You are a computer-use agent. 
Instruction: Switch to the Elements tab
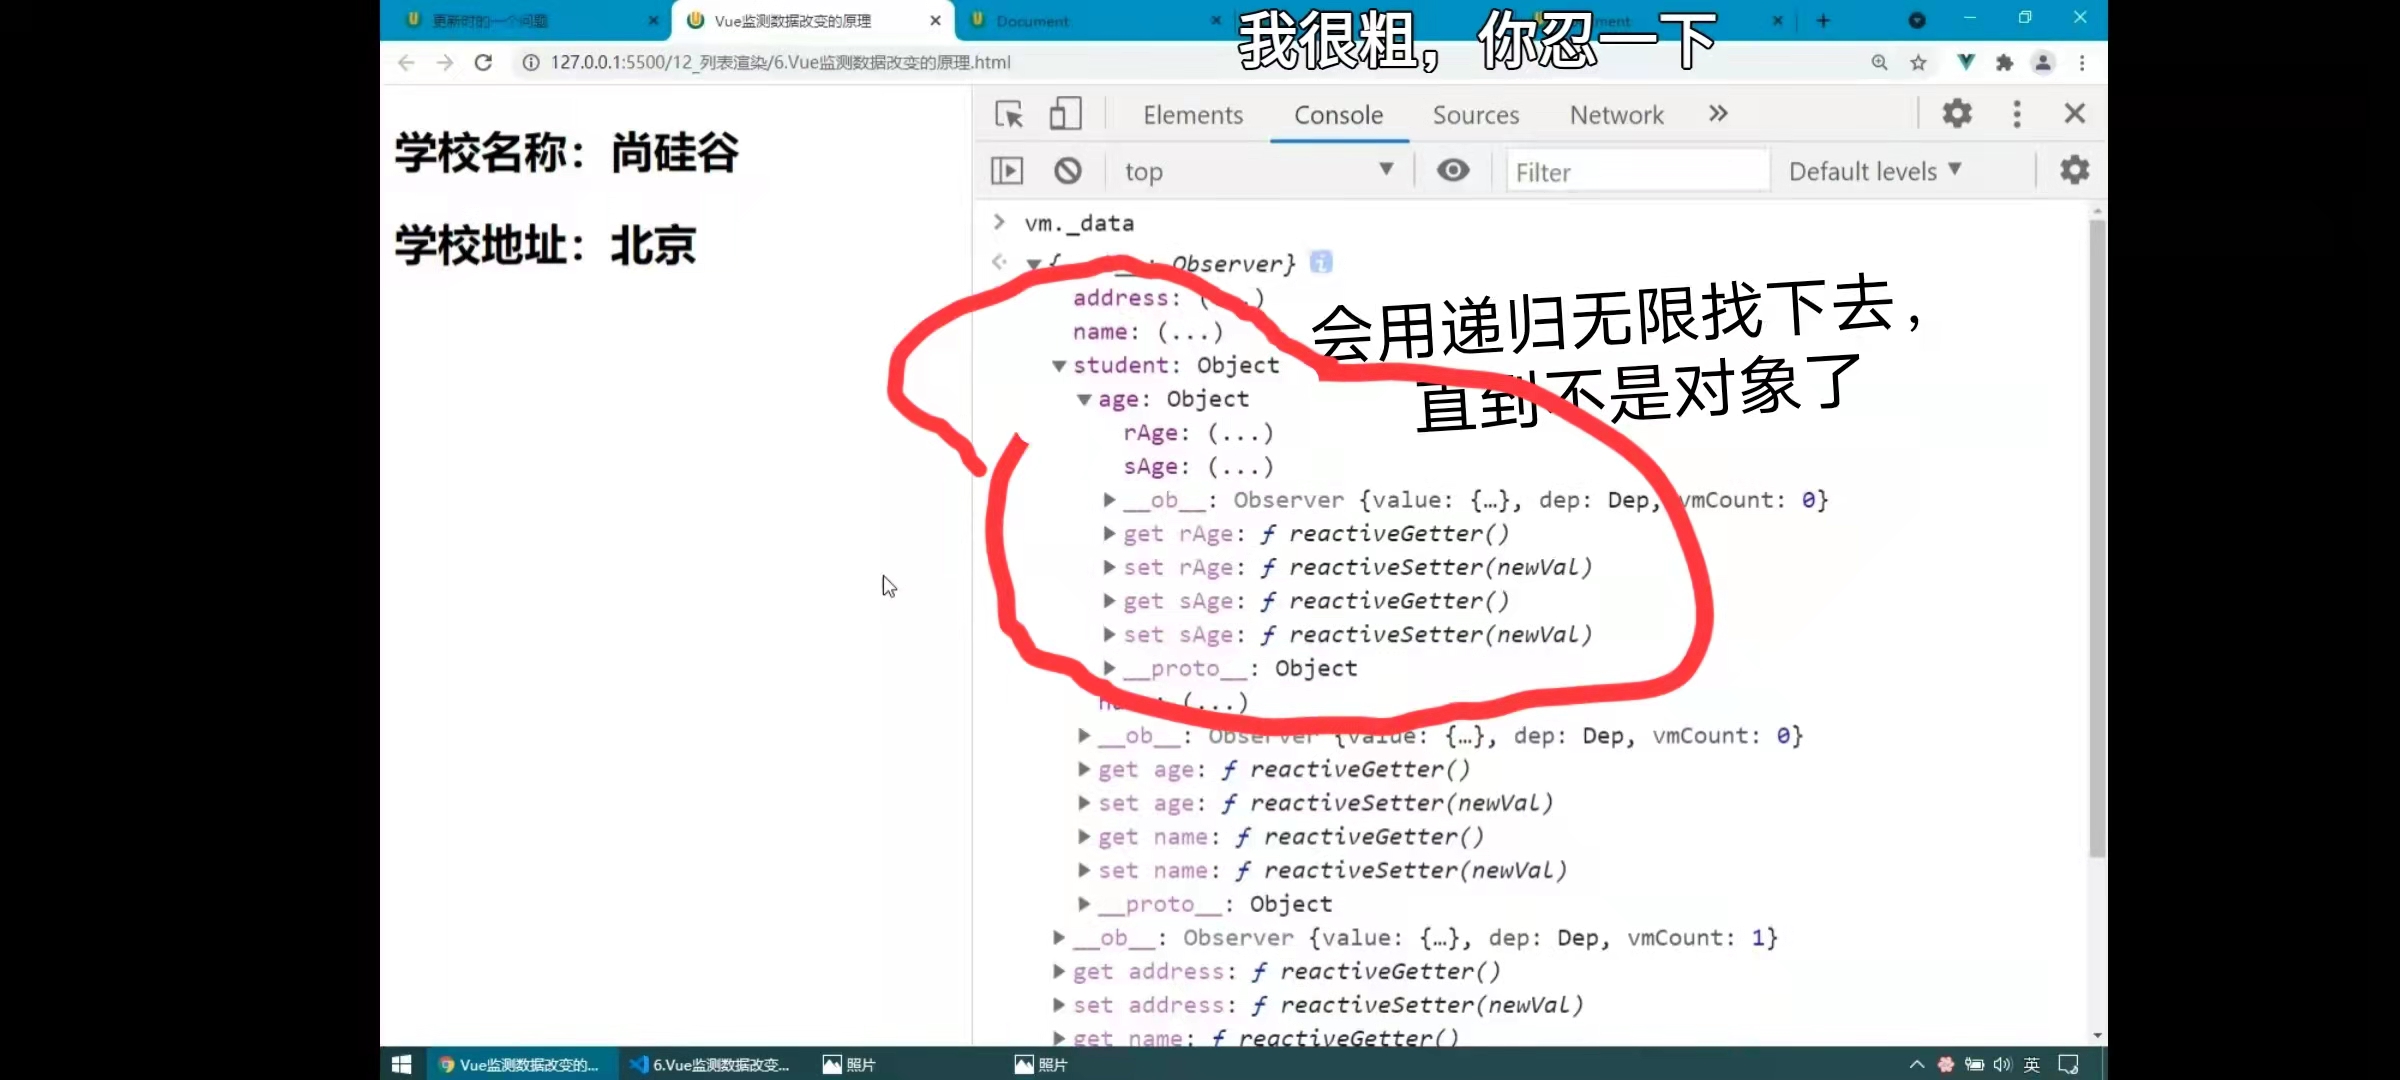1193,115
